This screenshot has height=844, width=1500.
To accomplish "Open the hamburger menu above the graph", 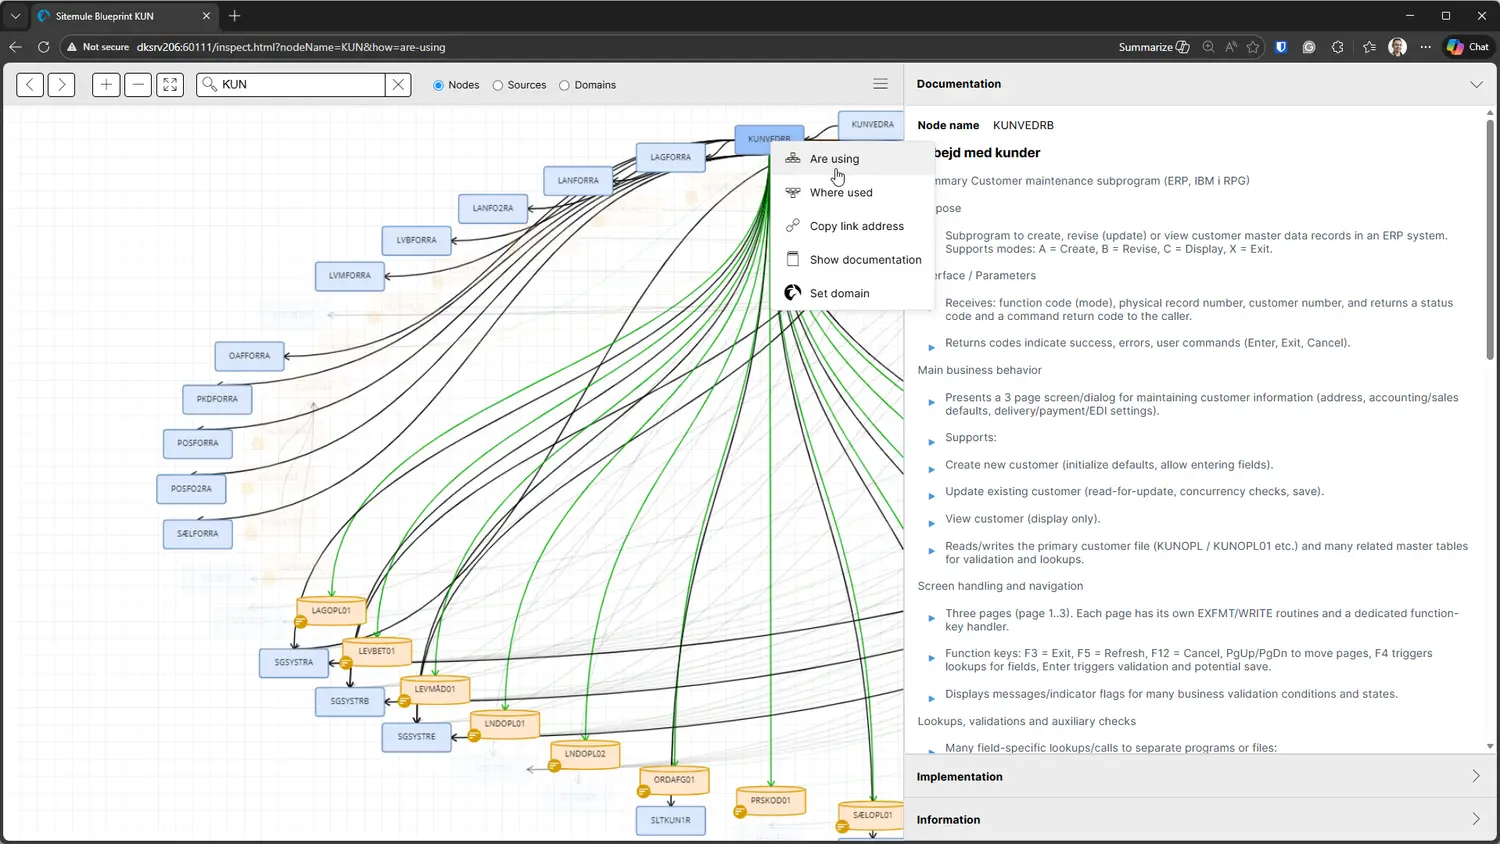I will pyautogui.click(x=880, y=84).
